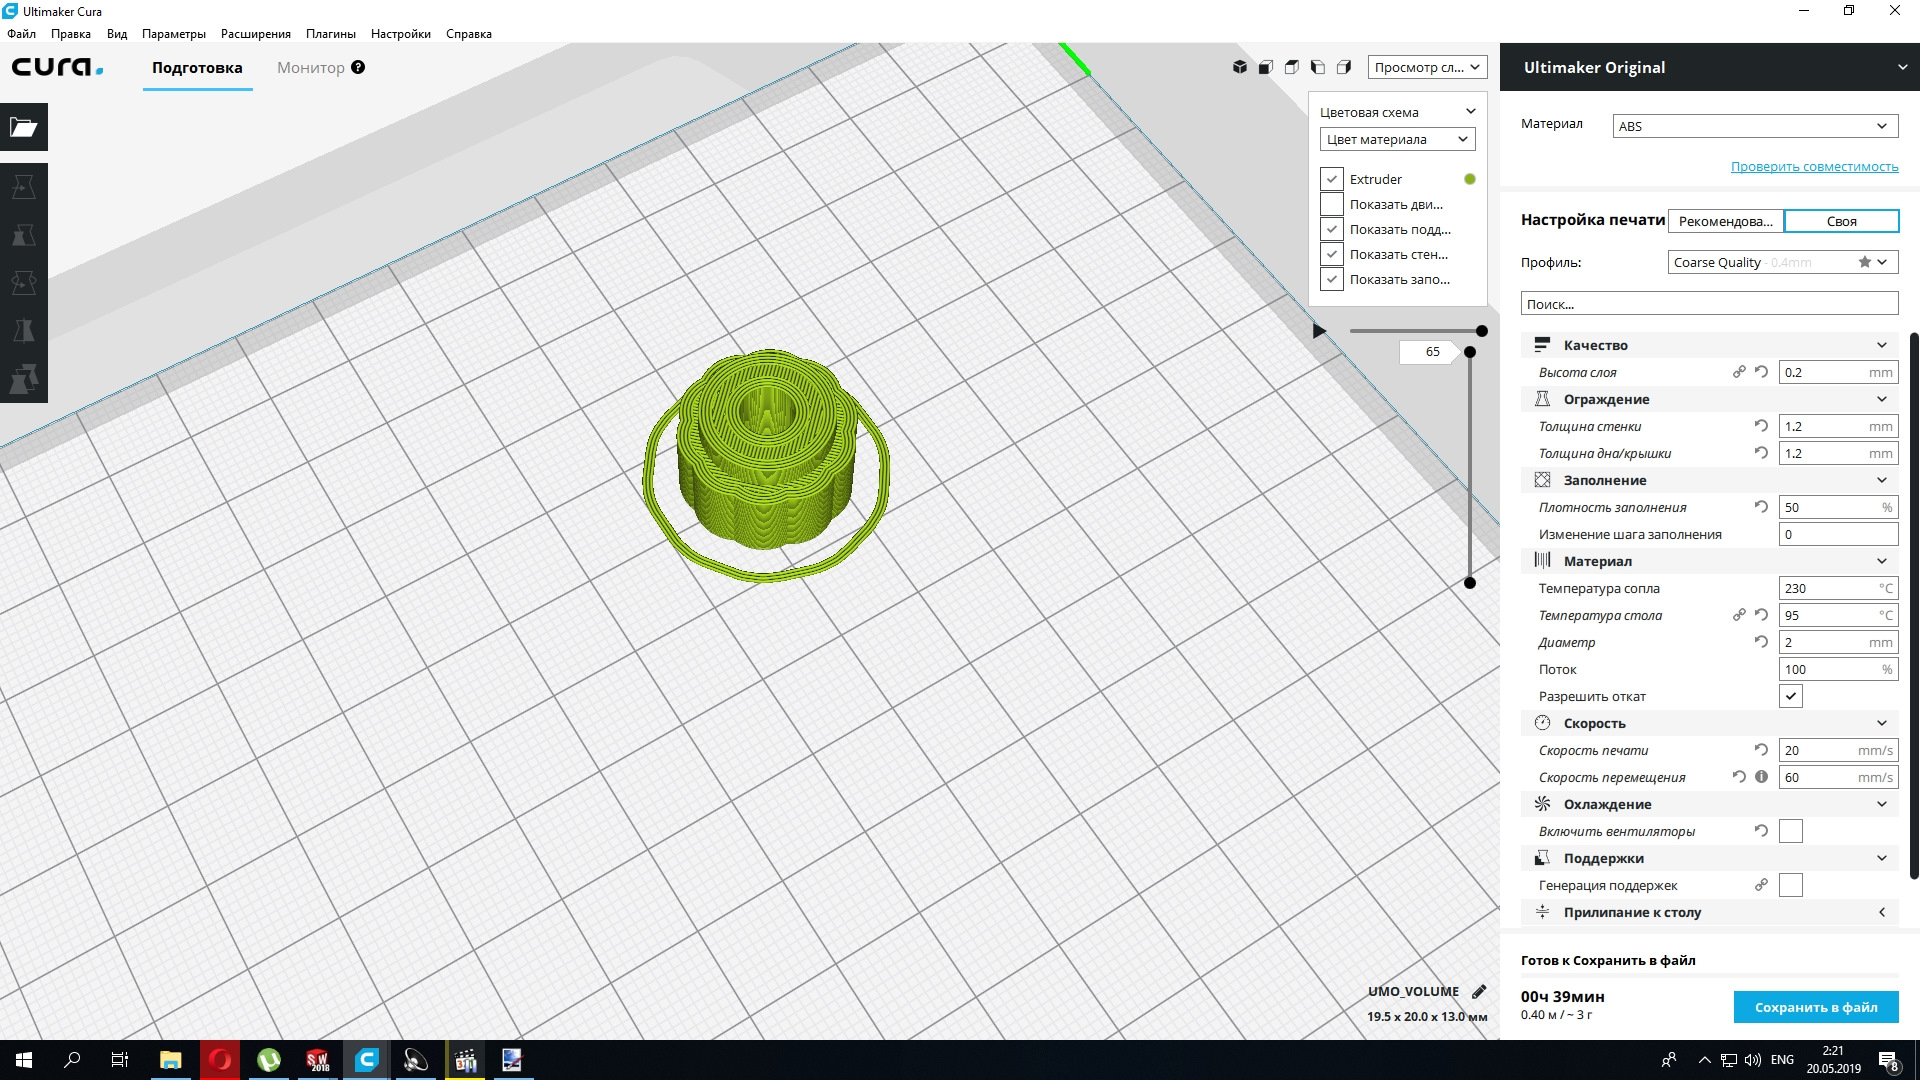
Task: Open the 'Расширения' menu
Action: click(255, 34)
